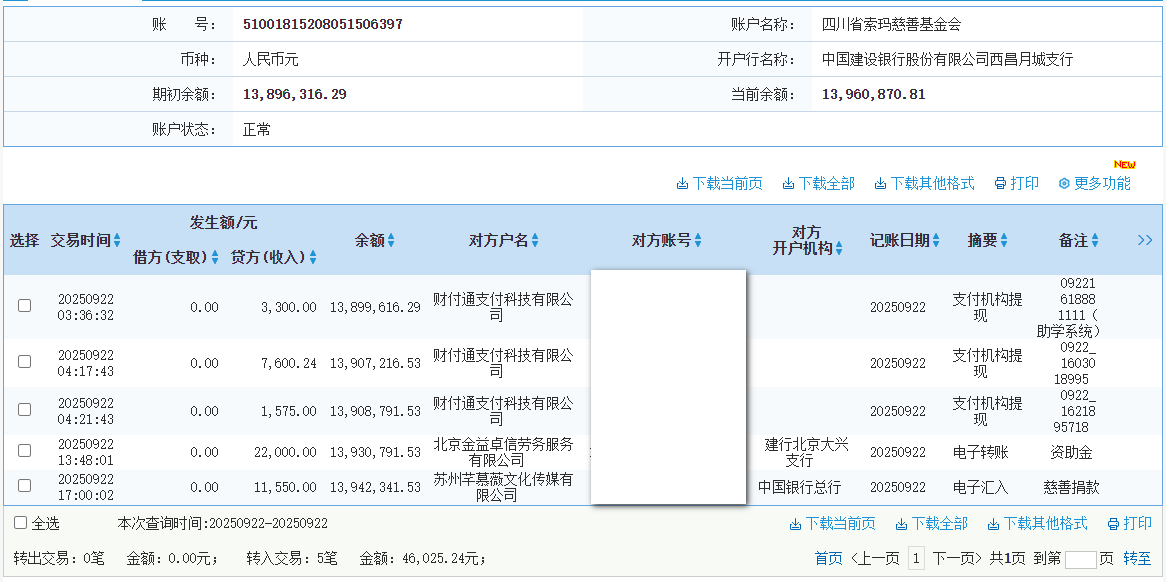Click the bottom printer icon
The height and width of the screenshot is (582, 1166).
pyautogui.click(x=1113, y=524)
